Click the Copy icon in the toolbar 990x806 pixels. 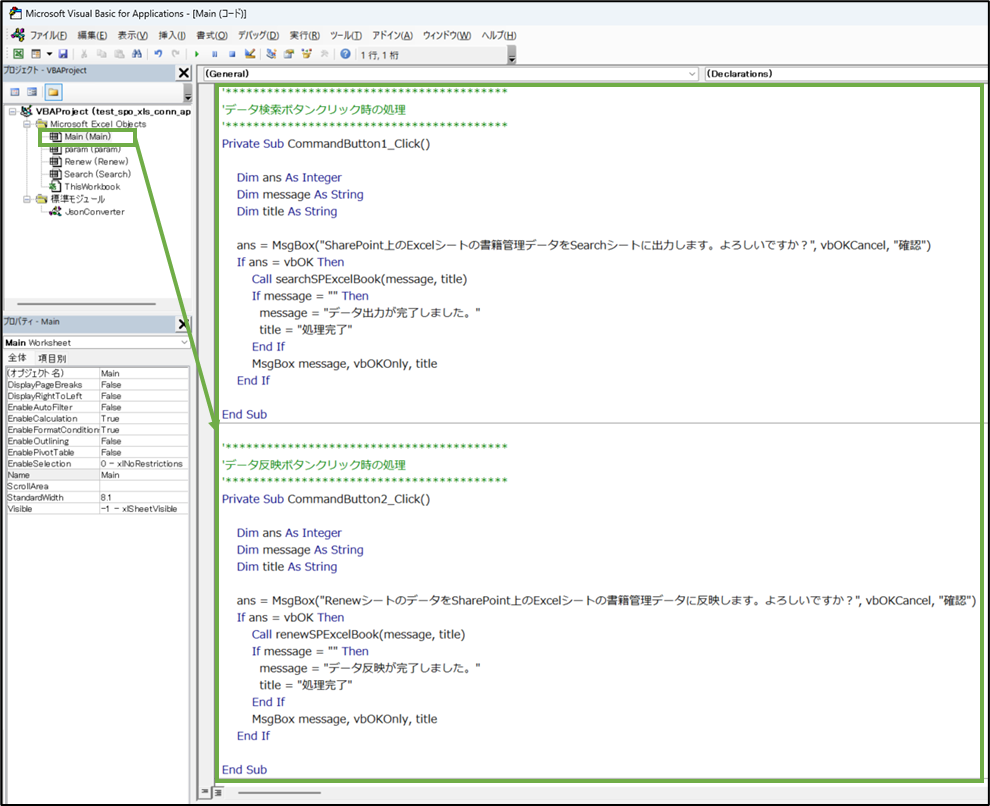pos(102,54)
